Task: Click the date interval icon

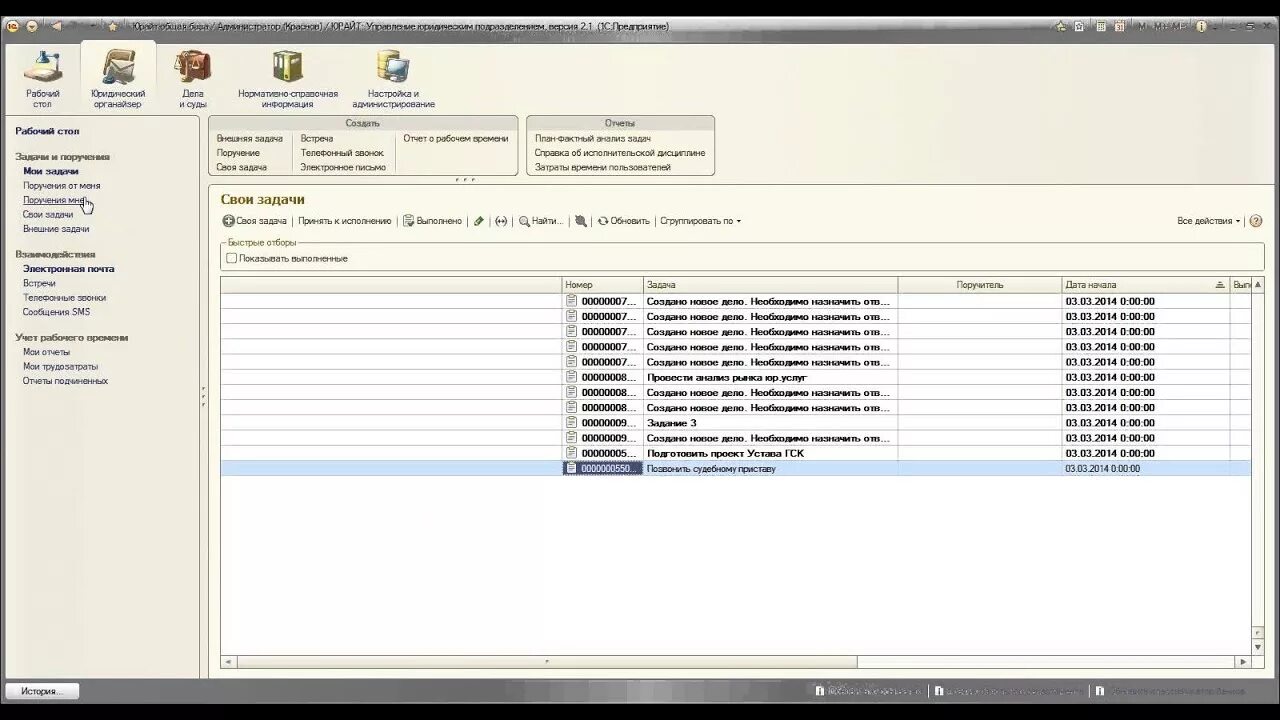Action: point(501,221)
